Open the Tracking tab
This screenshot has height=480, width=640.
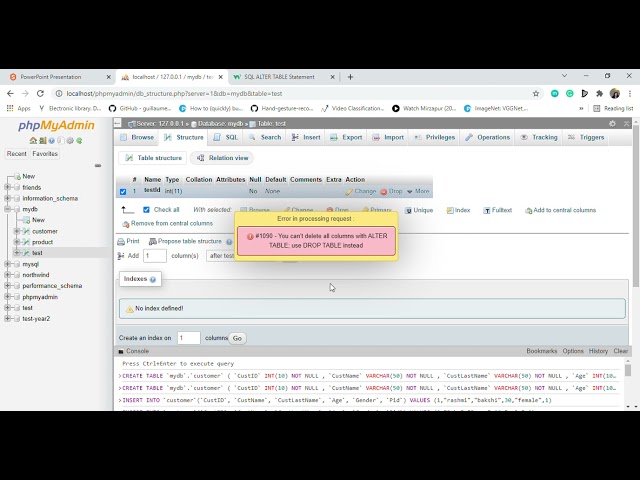point(539,138)
